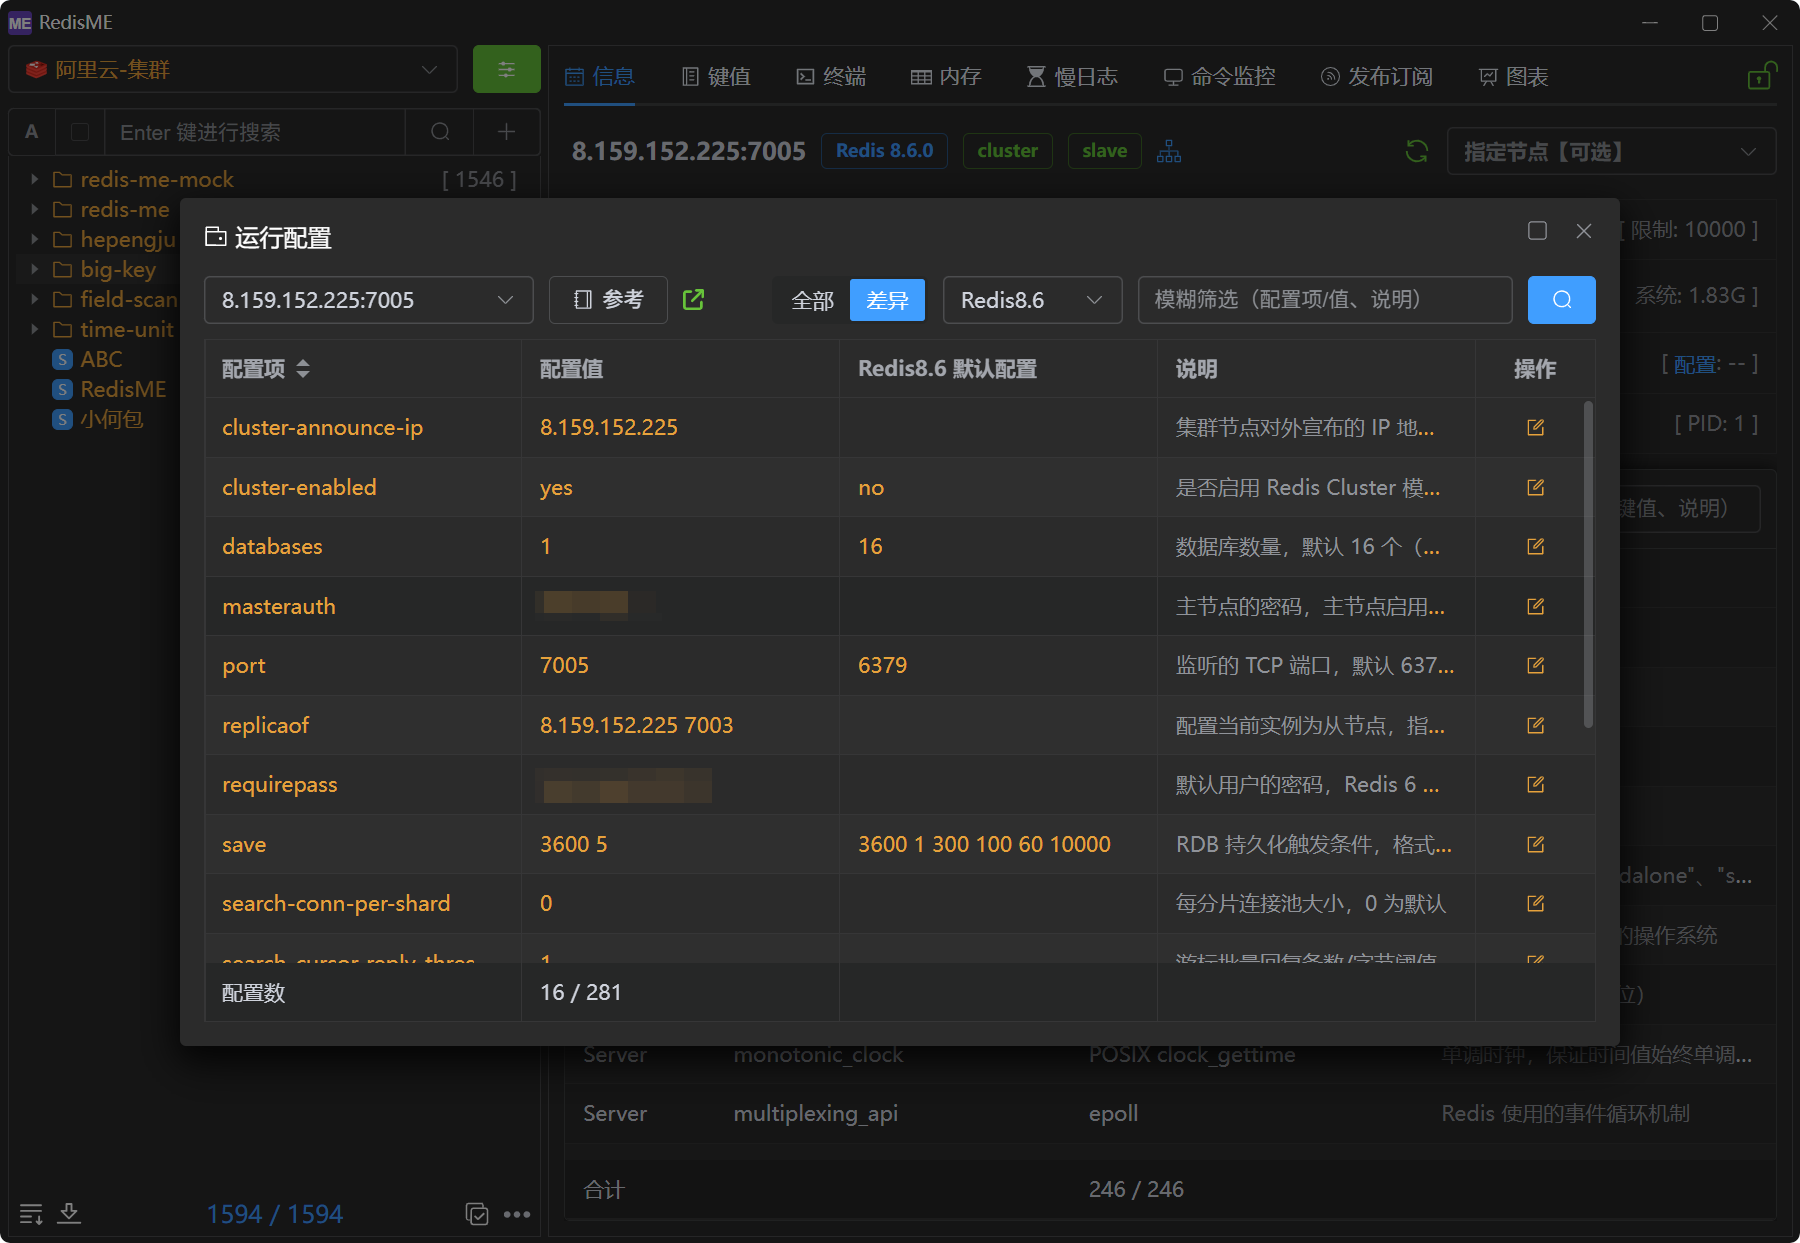This screenshot has width=1800, height=1243.
Task: Edit the masterauth config row
Action: coord(1536,607)
